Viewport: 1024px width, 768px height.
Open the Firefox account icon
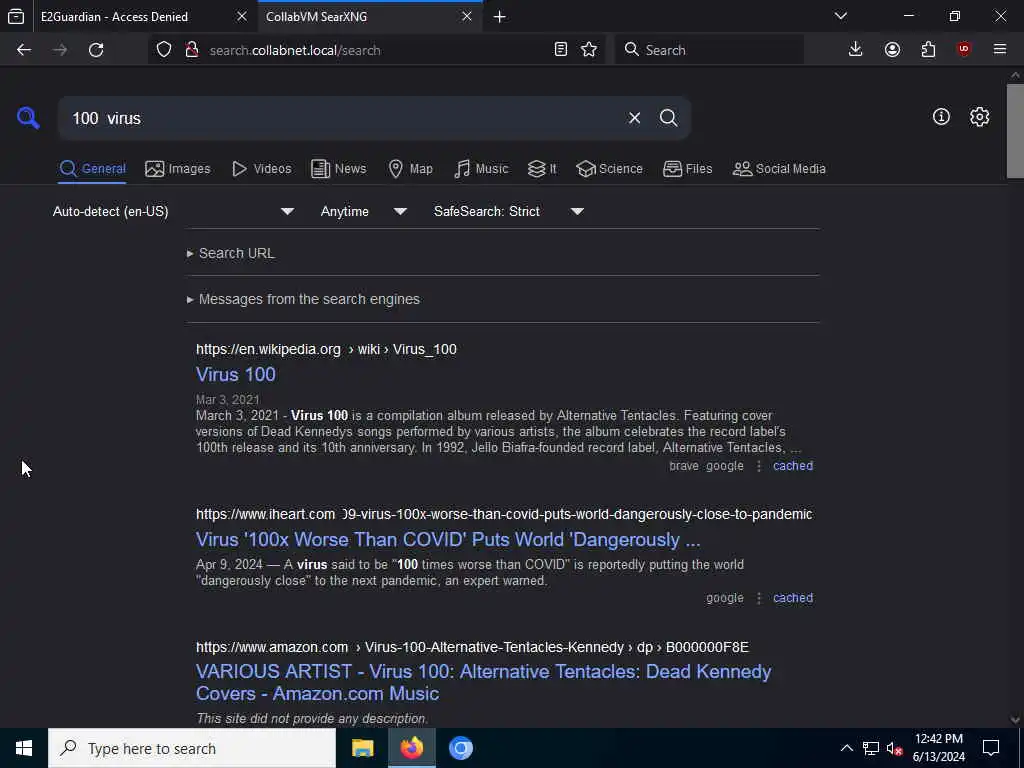892,50
